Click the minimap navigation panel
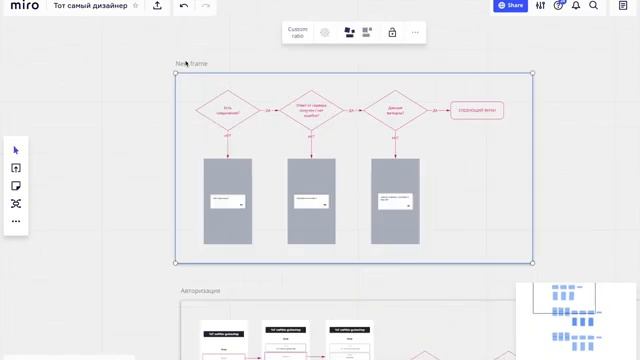640x360 pixels. coord(576,321)
